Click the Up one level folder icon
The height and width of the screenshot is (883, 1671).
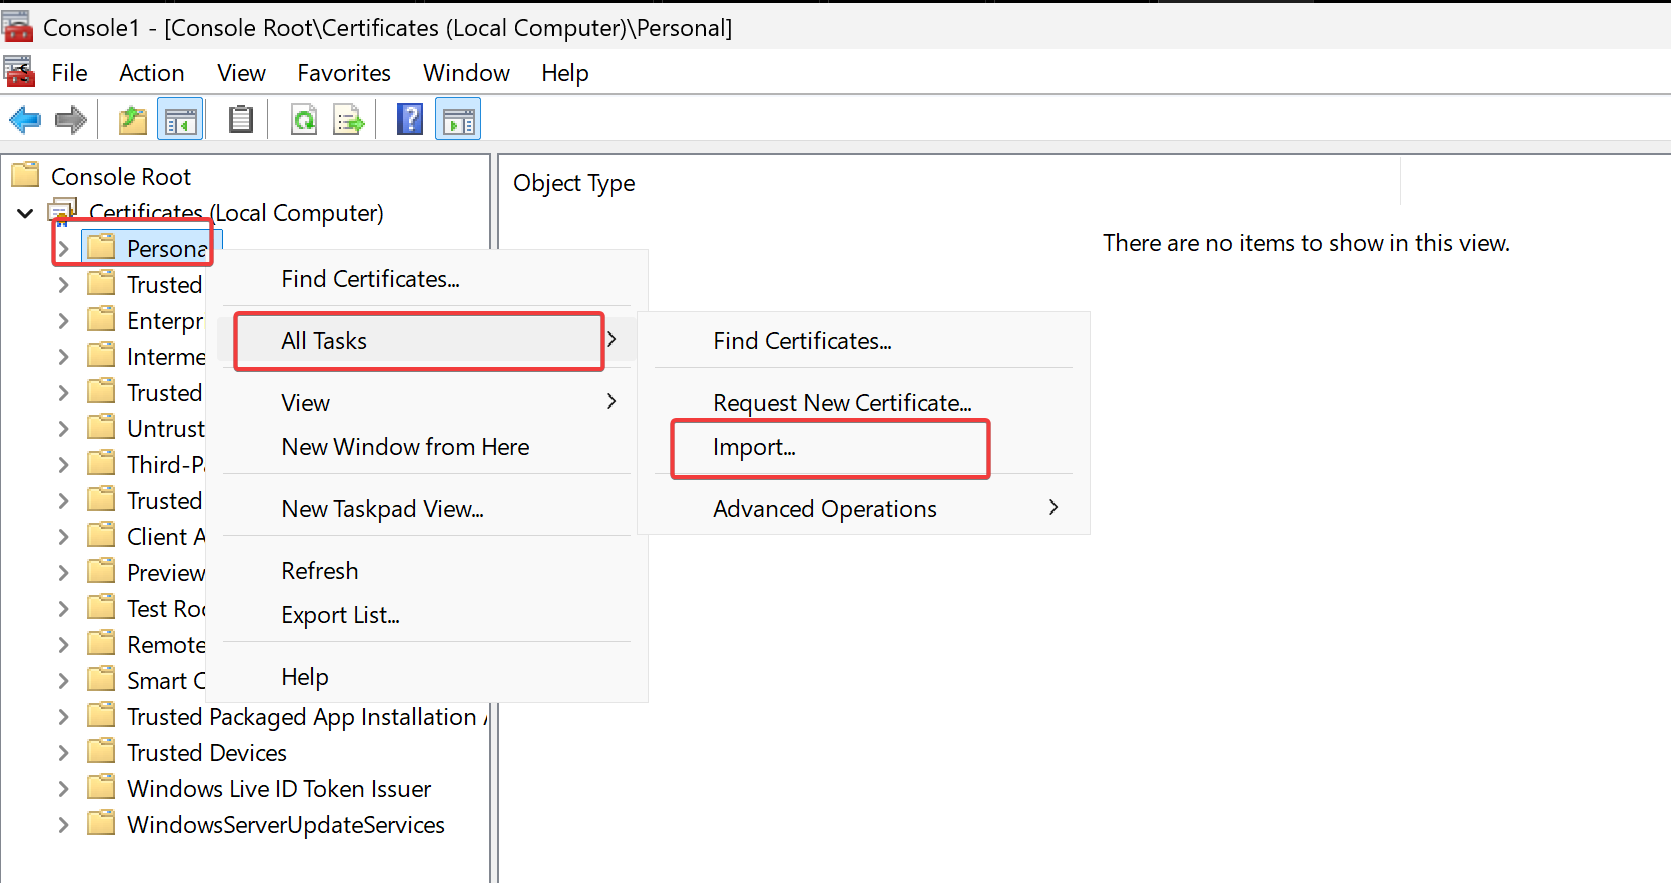[133, 121]
